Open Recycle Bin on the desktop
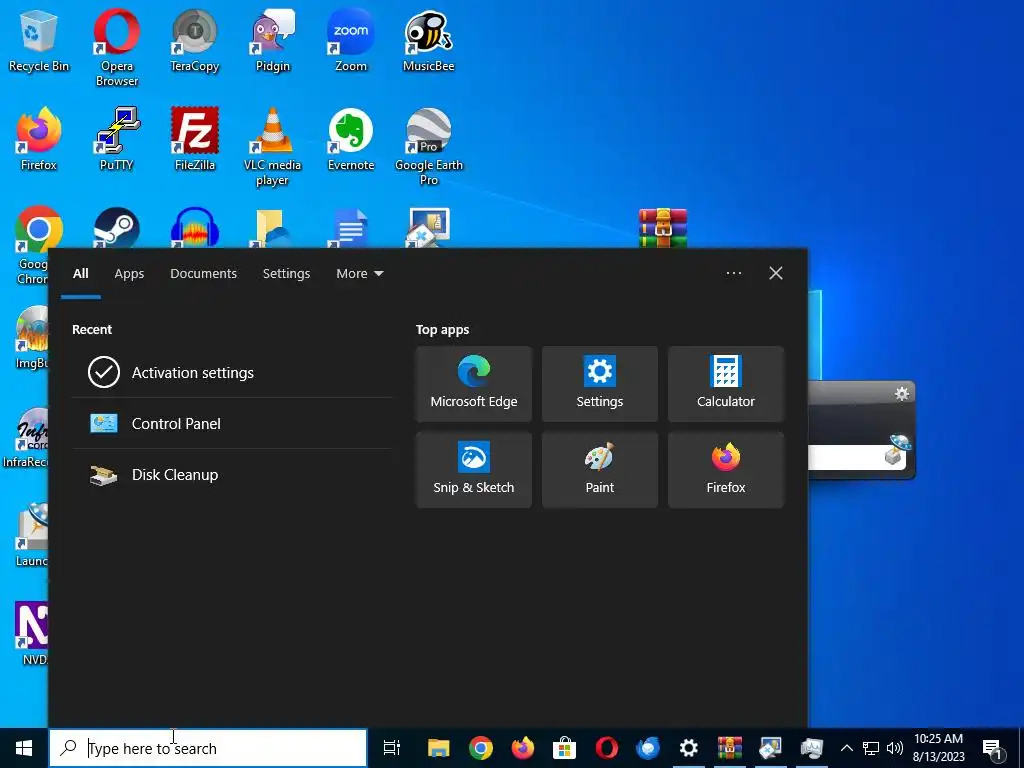1024x768 pixels. [39, 40]
